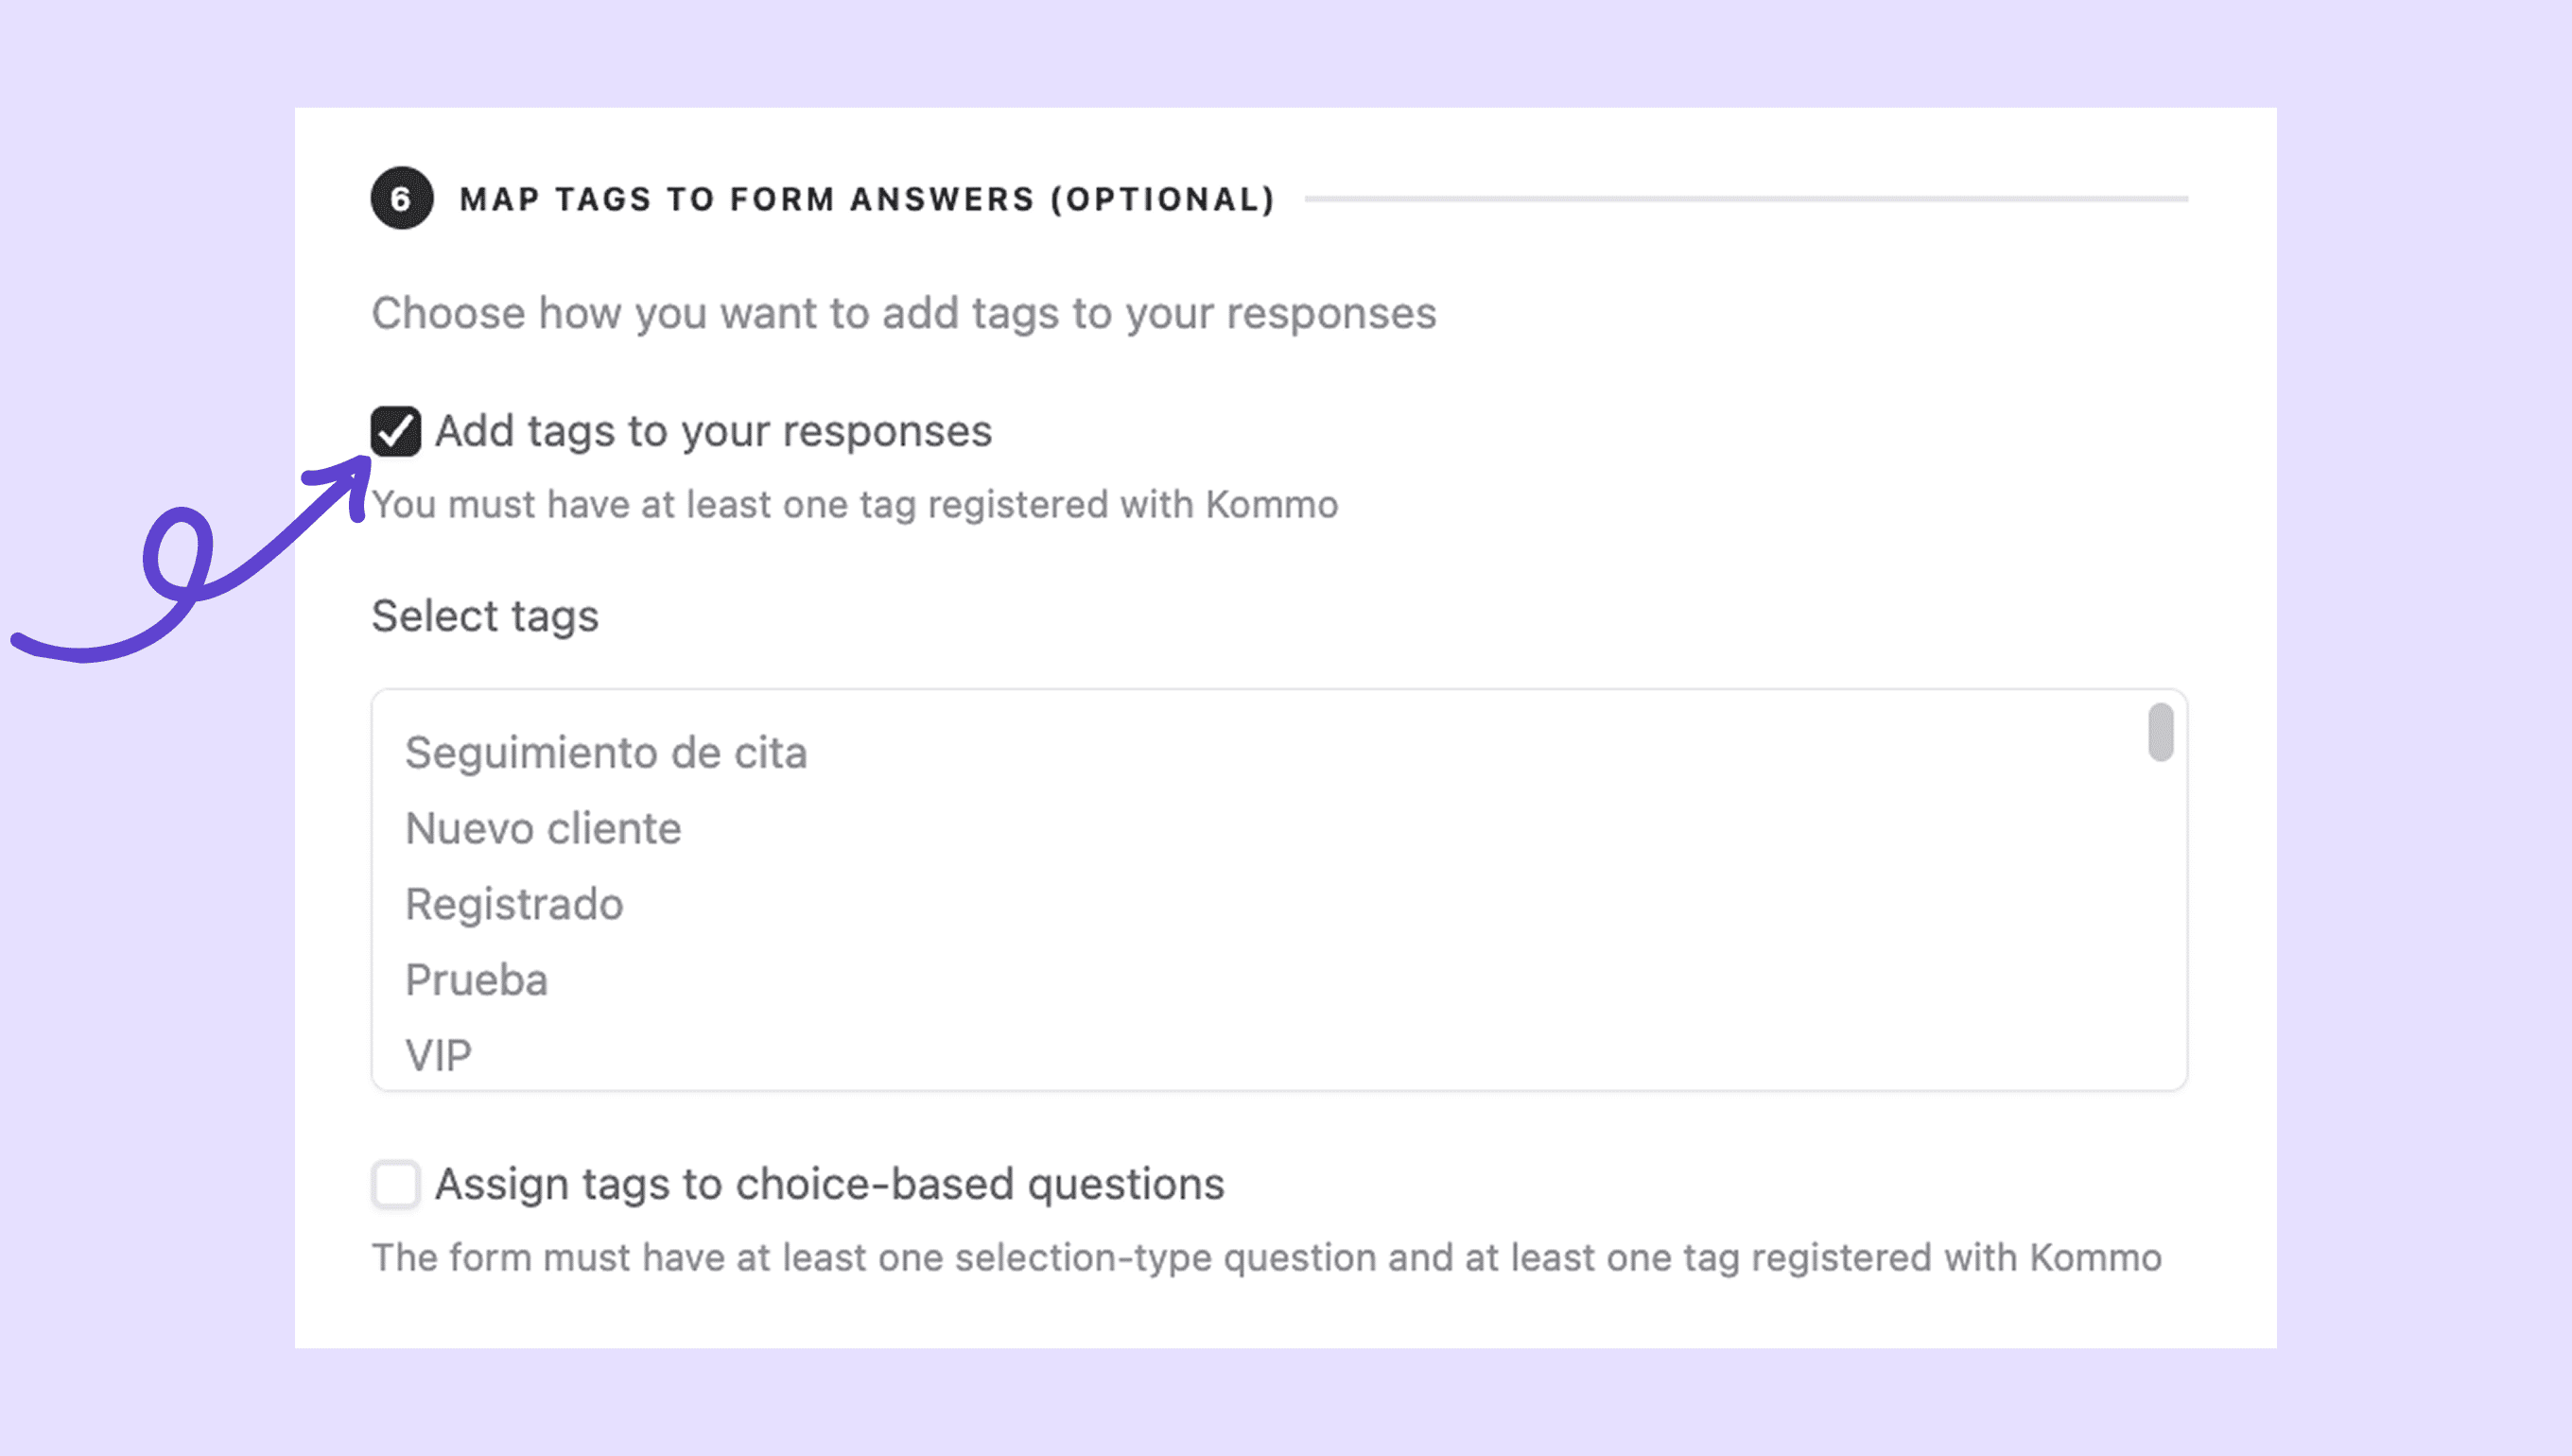The image size is (2572, 1456).
Task: Click the "Assign tags to choice-based questions" label text
Action: tap(829, 1184)
